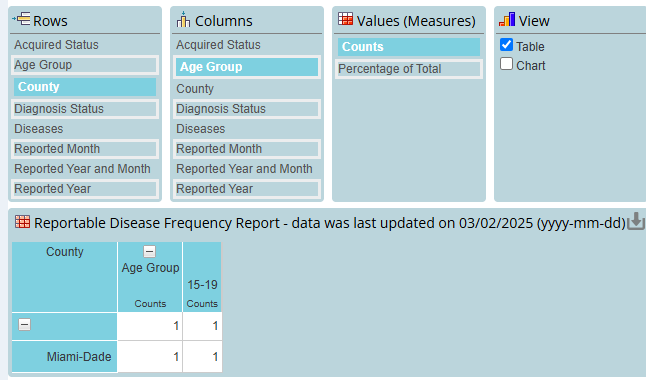Click the Columns panel icon

pos(183,19)
